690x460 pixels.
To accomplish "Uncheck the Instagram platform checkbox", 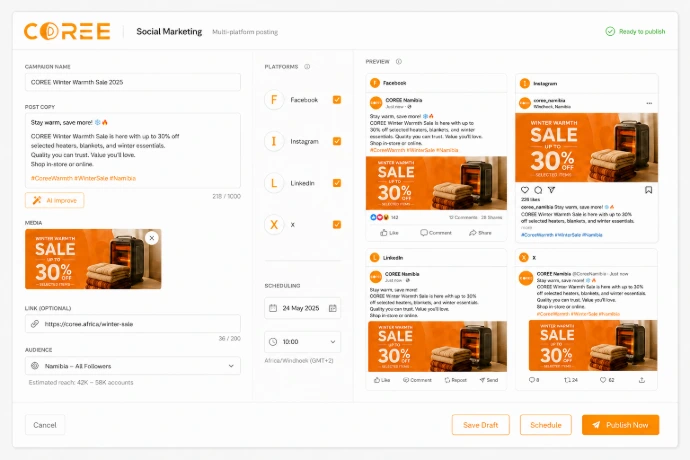I will coord(337,141).
